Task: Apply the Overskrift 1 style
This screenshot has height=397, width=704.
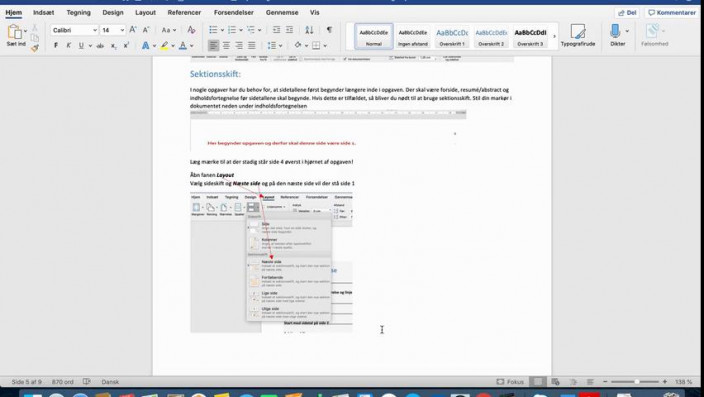Action: [x=452, y=36]
